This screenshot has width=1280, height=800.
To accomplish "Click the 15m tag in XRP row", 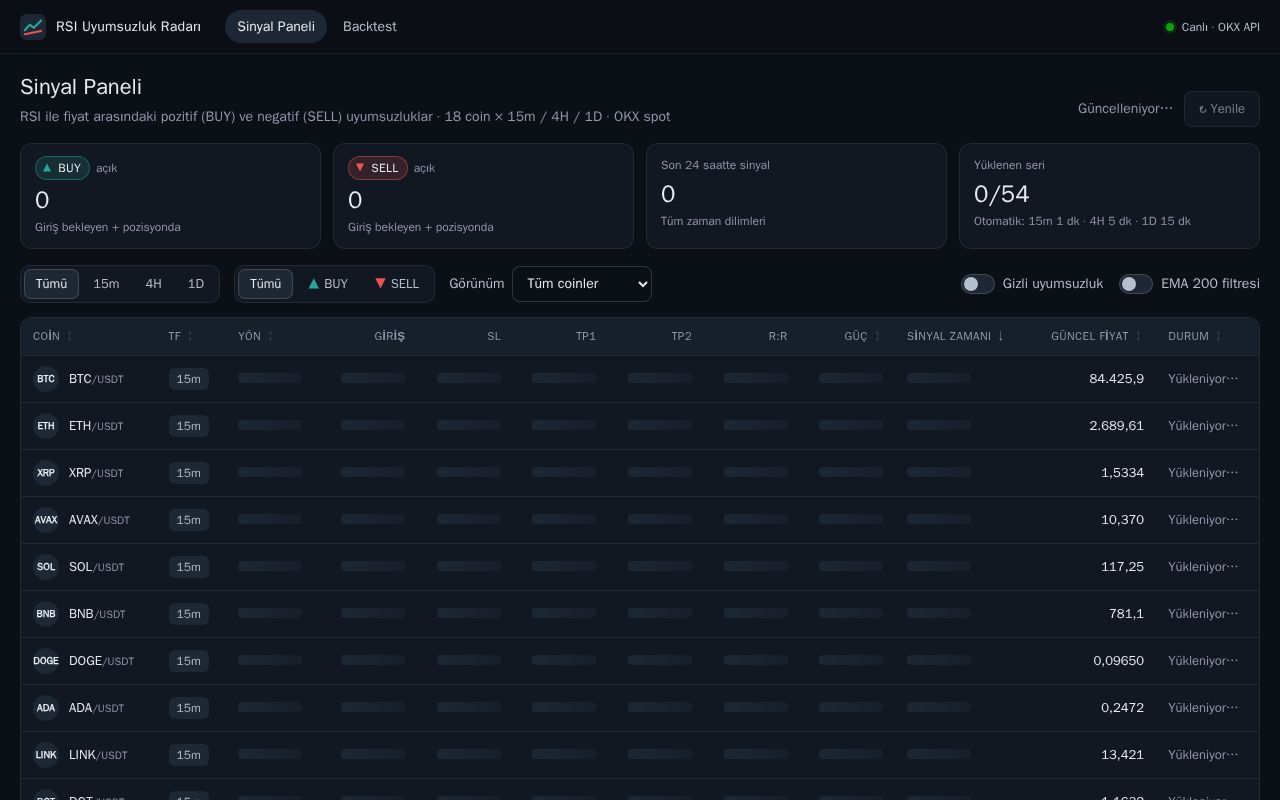I will click(x=188, y=473).
